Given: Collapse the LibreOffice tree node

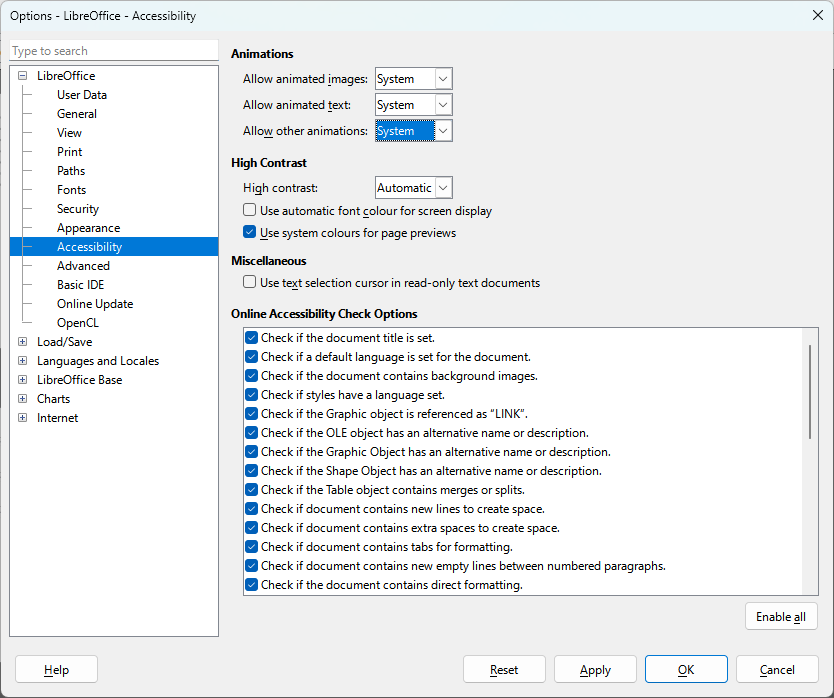Looking at the screenshot, I should coord(22,76).
